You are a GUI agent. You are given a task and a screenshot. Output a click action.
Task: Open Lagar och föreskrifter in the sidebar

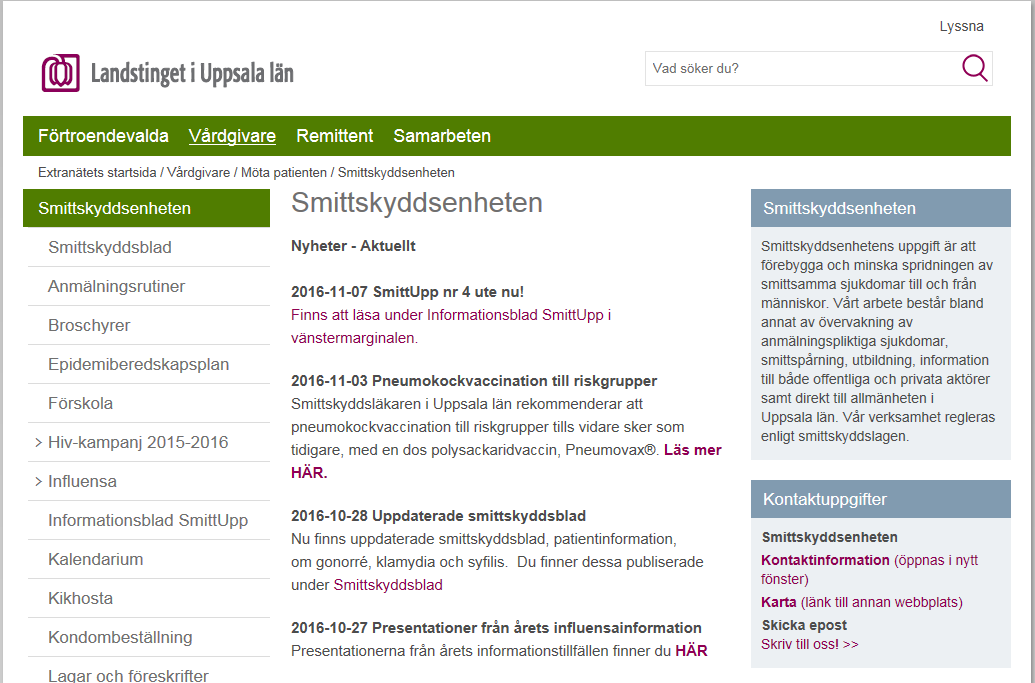click(x=128, y=675)
